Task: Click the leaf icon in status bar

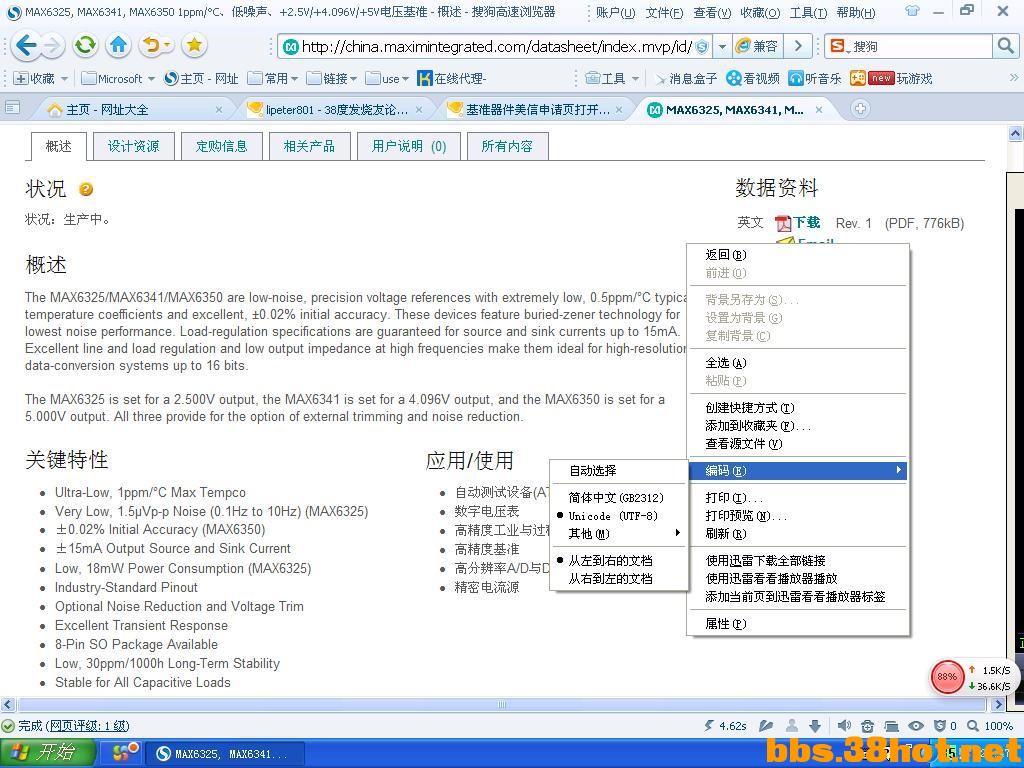Action: [766, 726]
